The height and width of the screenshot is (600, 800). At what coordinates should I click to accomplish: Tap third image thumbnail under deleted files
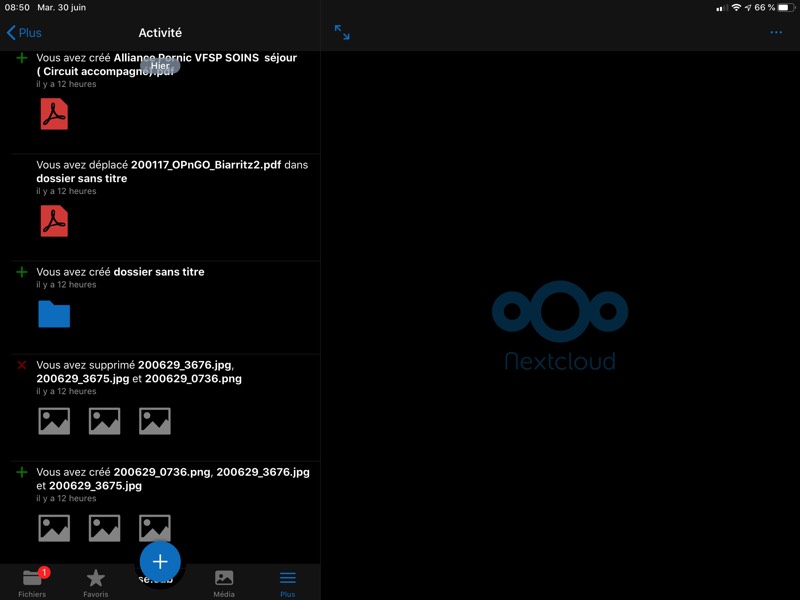point(154,421)
